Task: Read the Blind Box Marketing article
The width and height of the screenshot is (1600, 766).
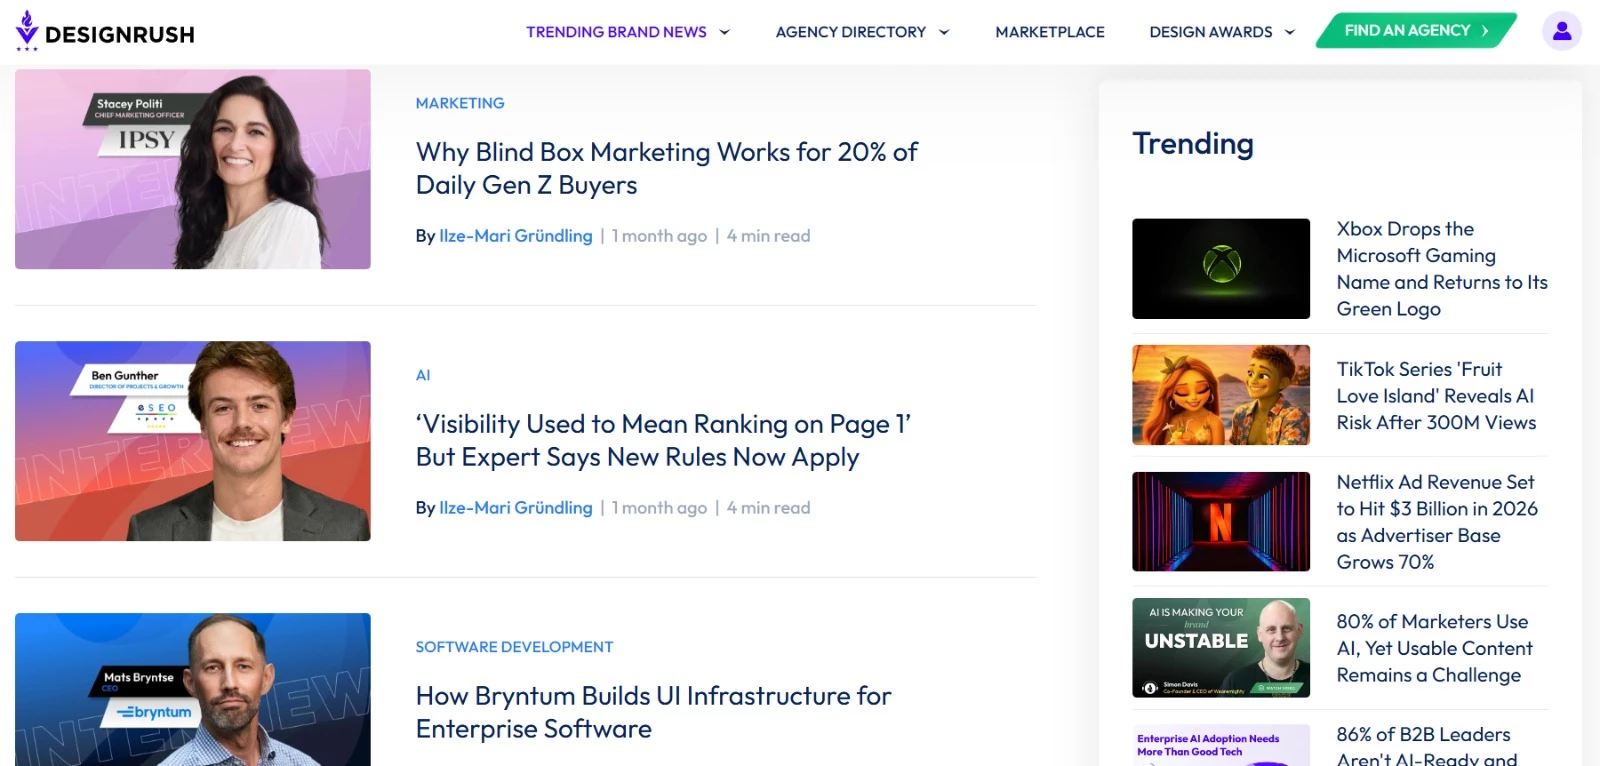Action: tap(667, 168)
